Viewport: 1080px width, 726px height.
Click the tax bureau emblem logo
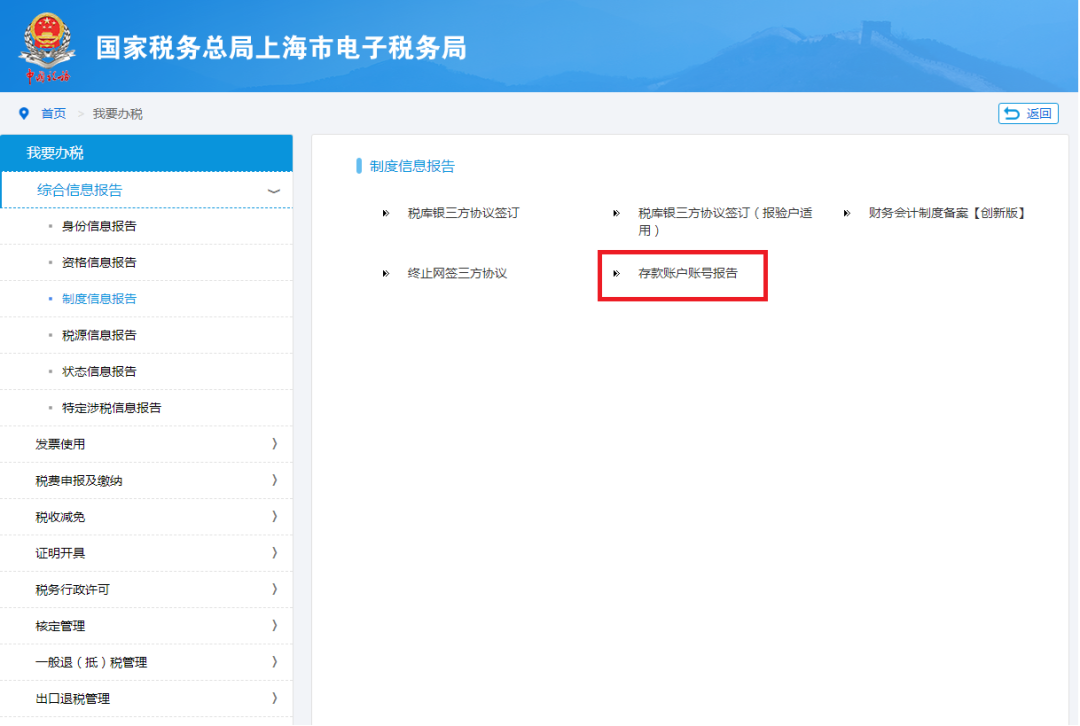pos(46,47)
